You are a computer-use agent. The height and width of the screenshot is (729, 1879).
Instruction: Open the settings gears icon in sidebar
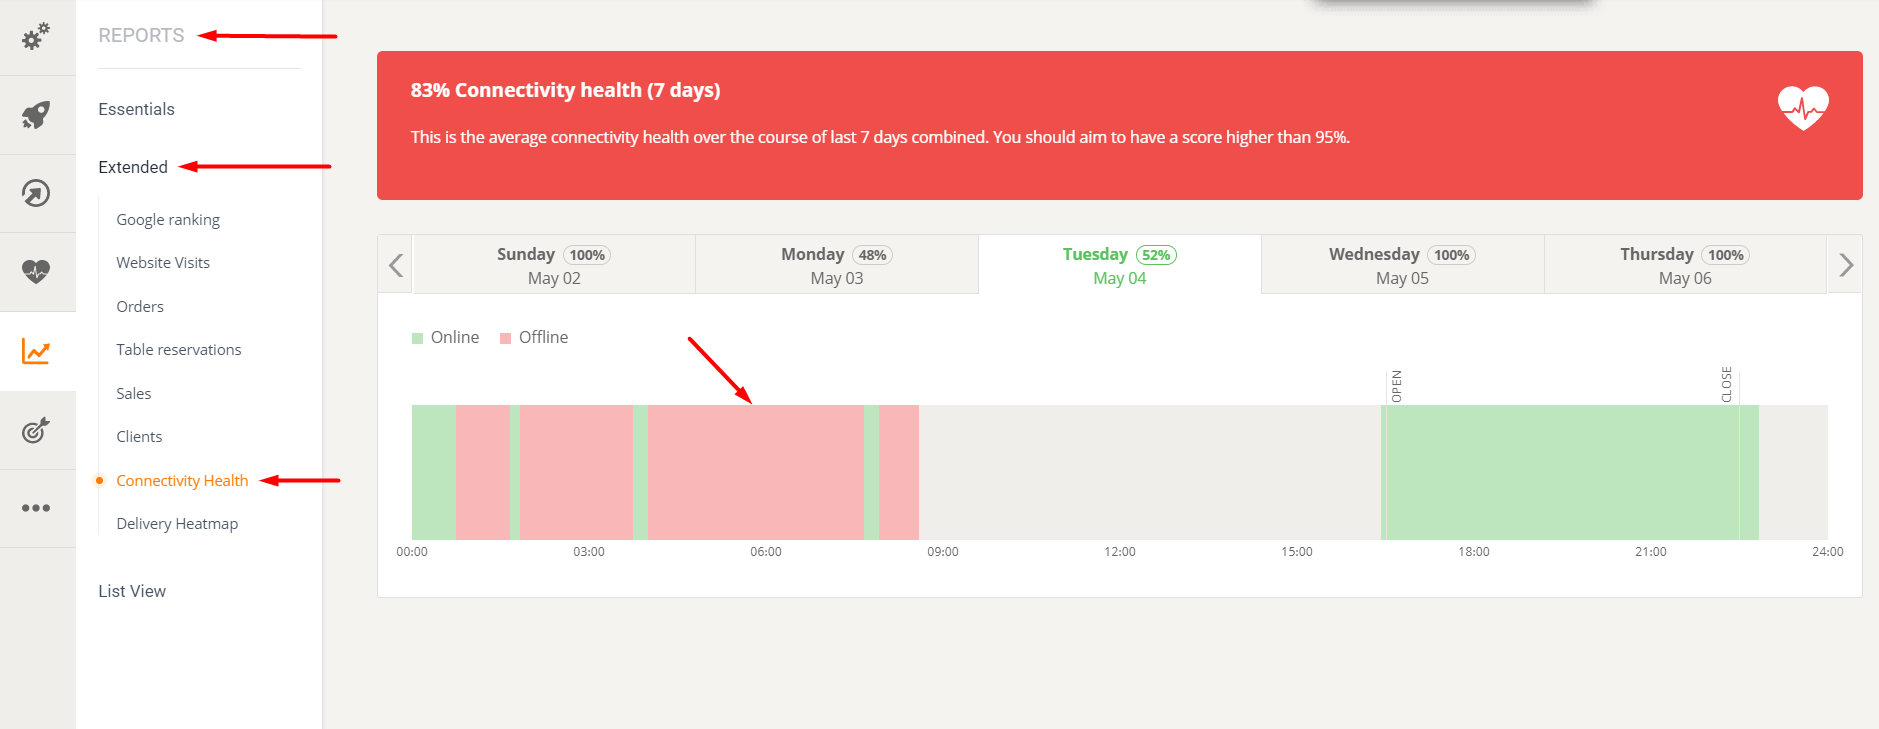pyautogui.click(x=36, y=36)
